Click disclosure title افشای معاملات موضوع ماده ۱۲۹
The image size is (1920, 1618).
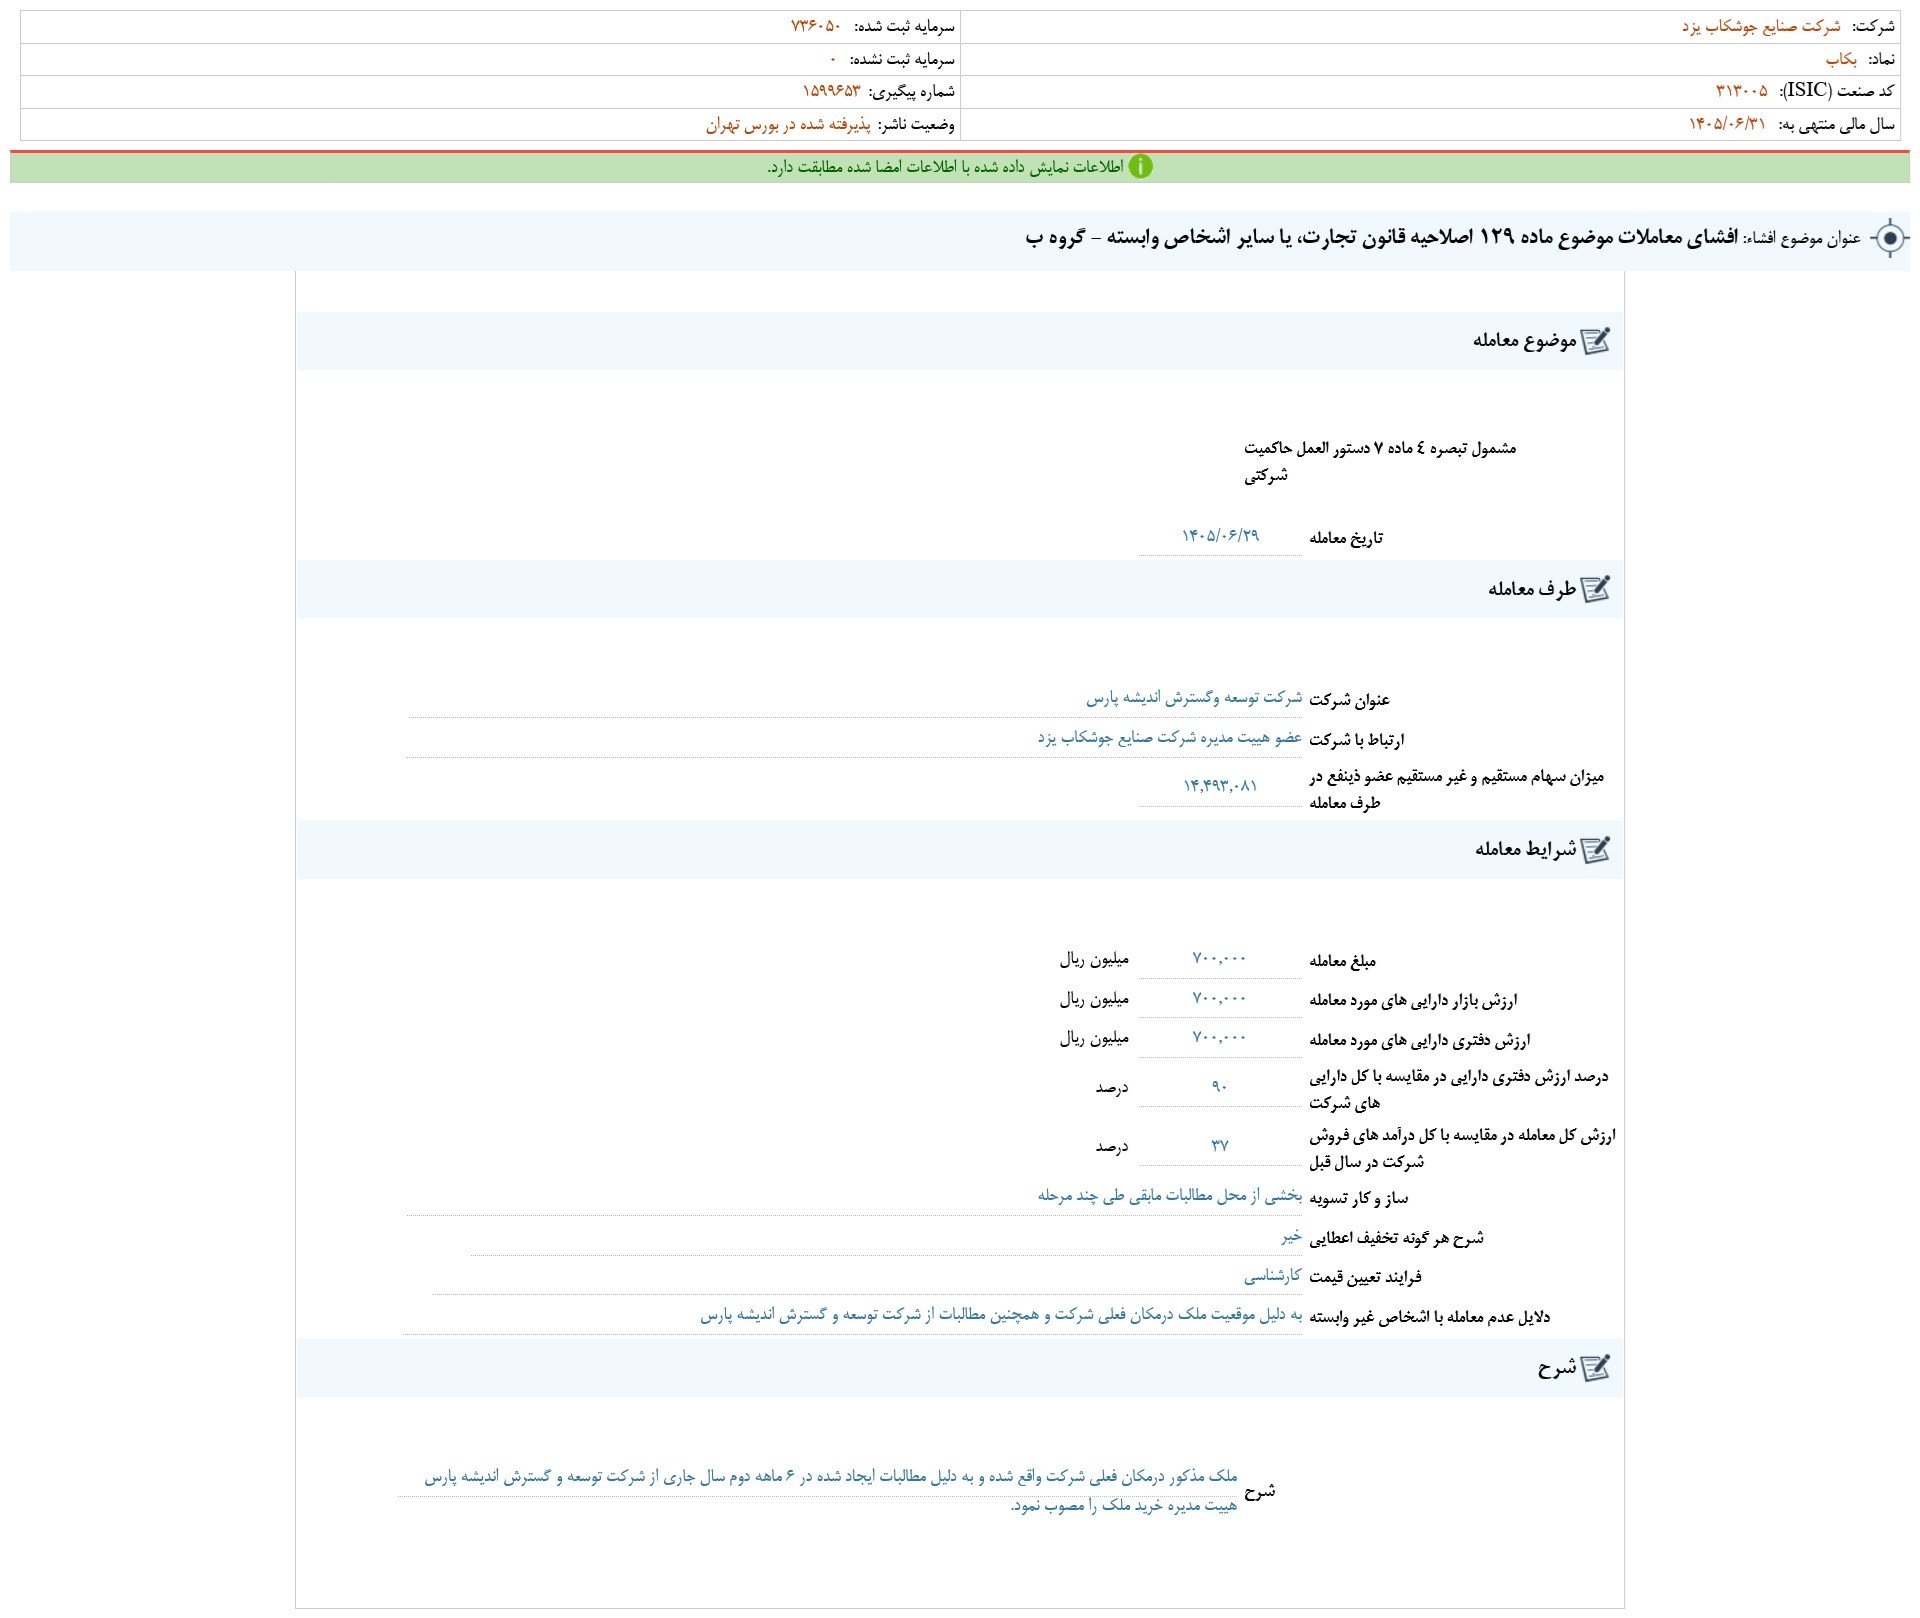[1382, 238]
